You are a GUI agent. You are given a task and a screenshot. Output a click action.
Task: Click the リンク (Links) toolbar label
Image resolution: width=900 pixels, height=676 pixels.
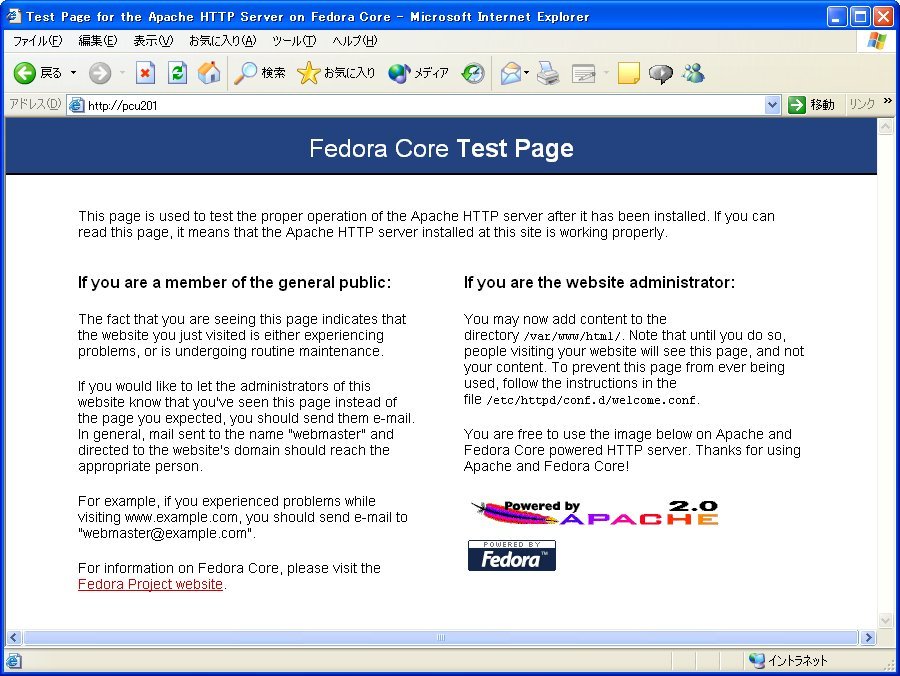[x=862, y=104]
